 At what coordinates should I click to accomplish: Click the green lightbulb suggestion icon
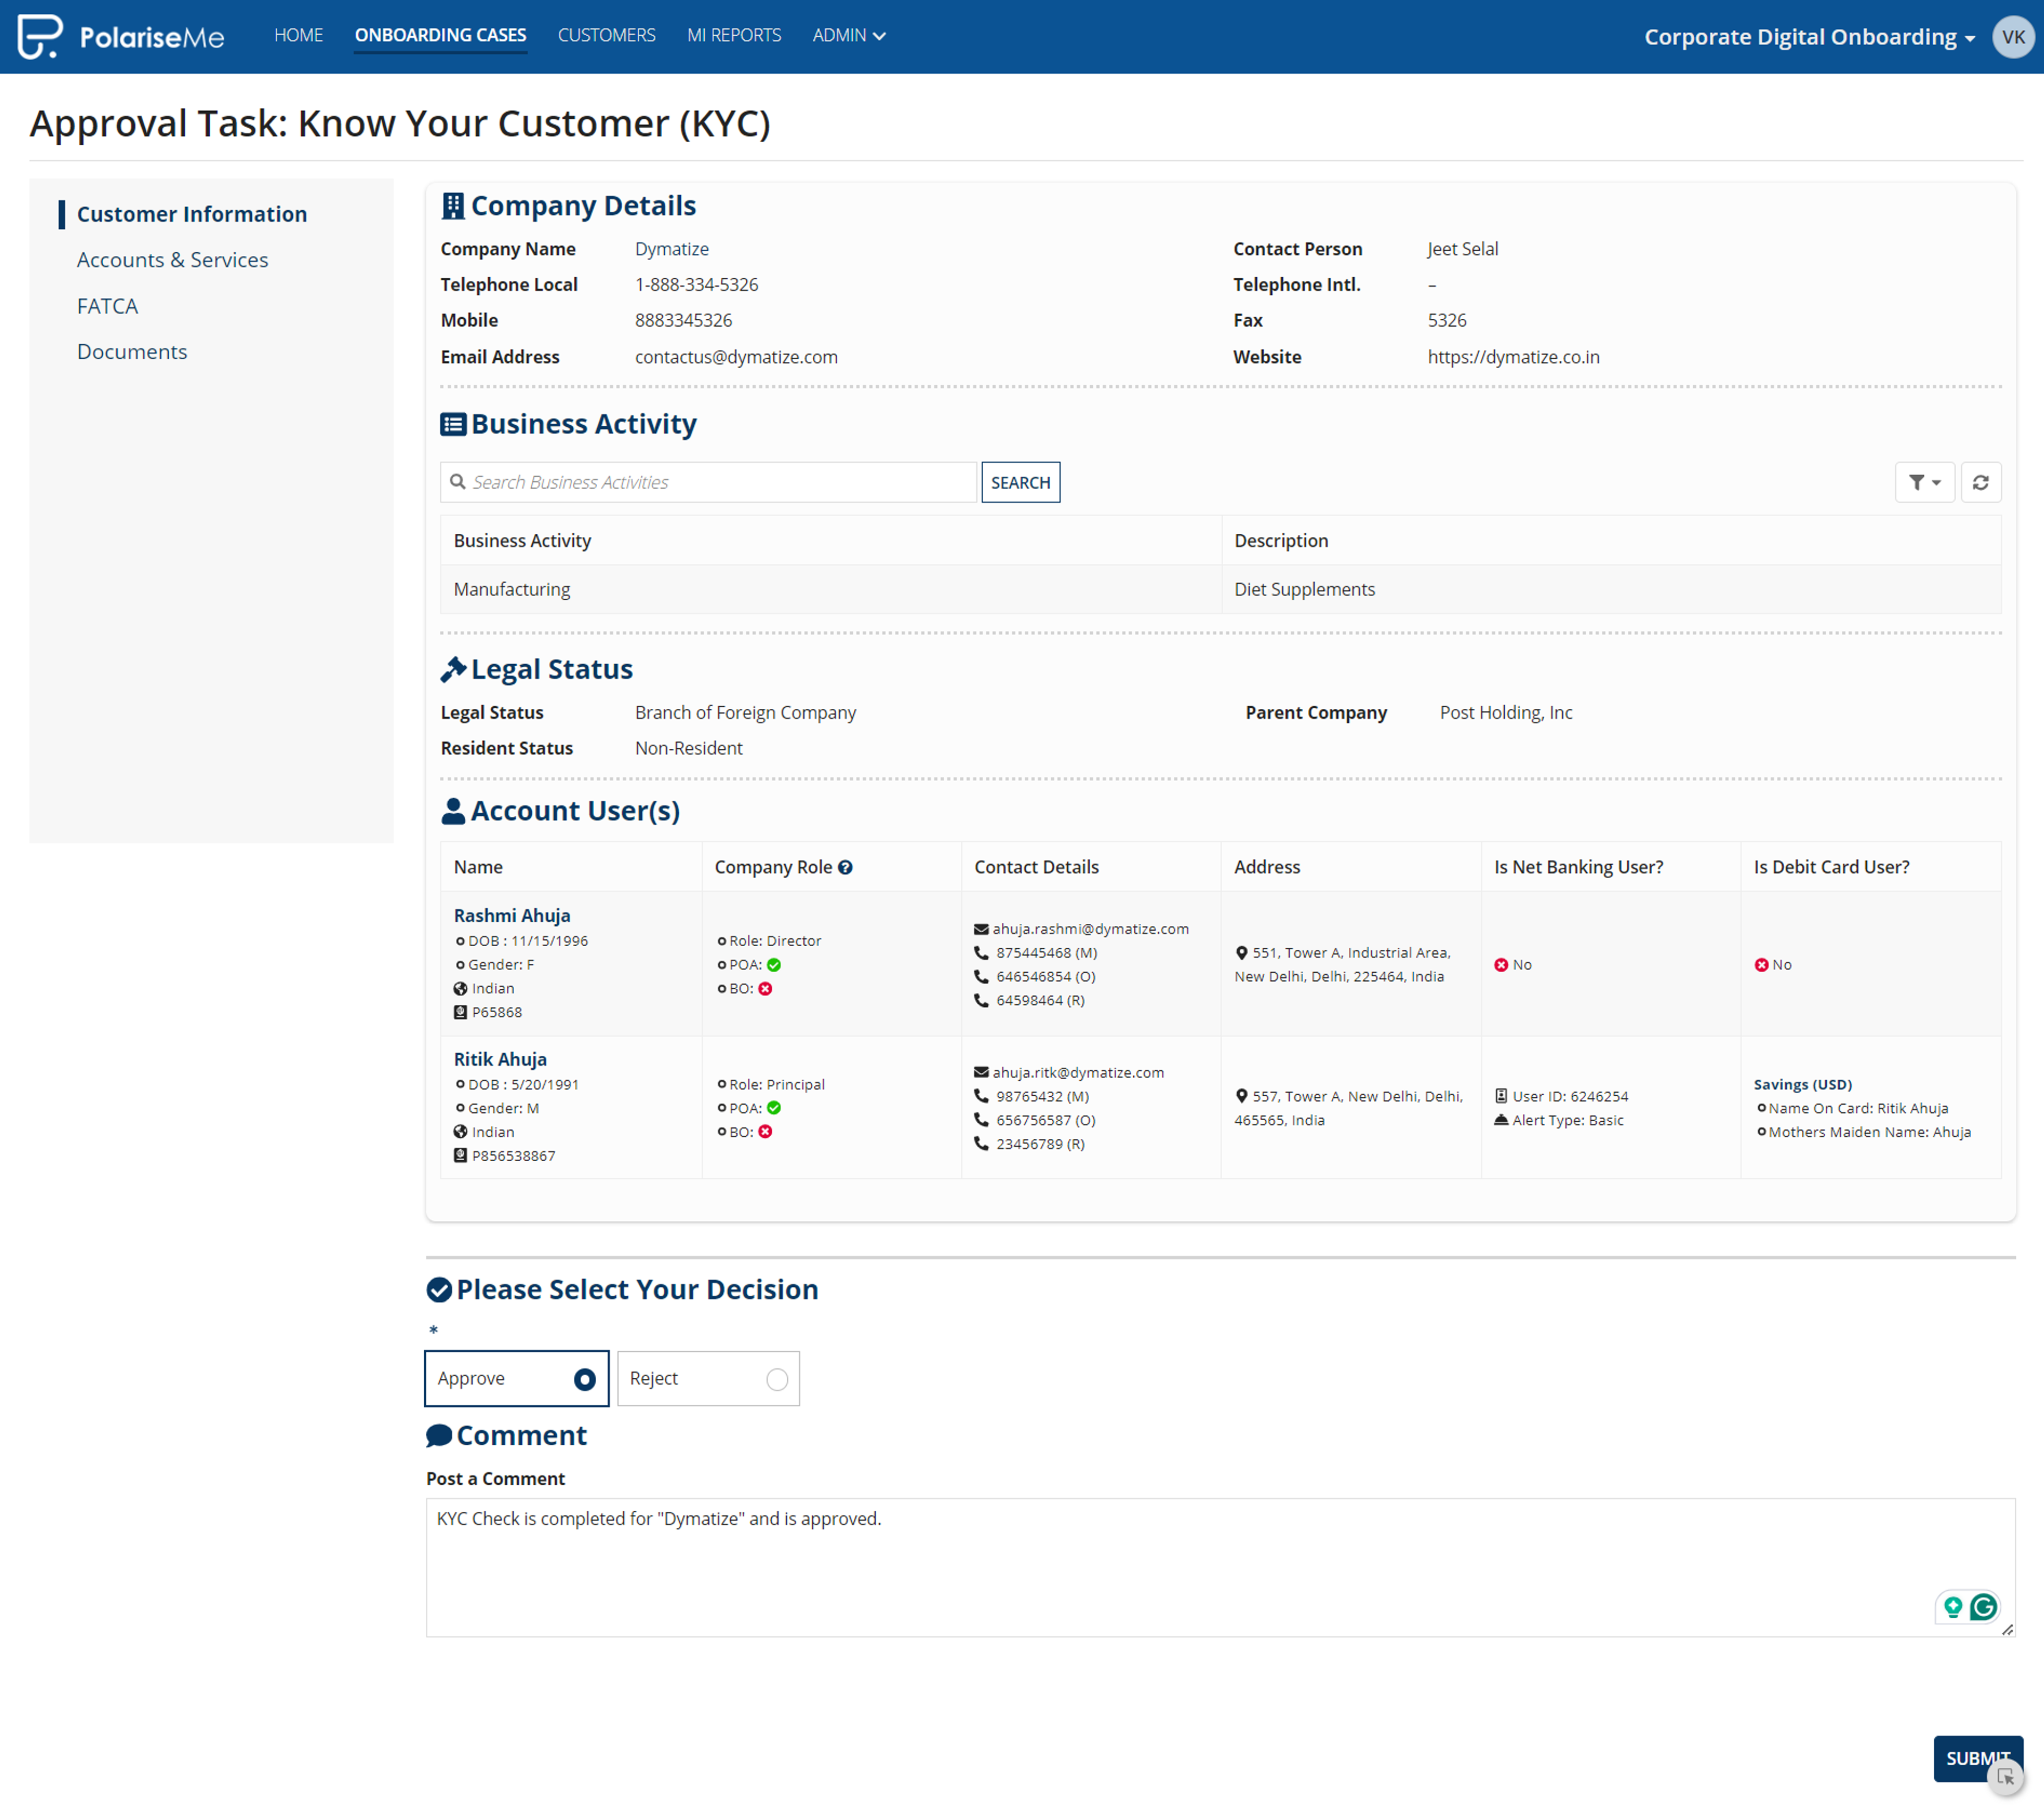tap(1953, 1607)
